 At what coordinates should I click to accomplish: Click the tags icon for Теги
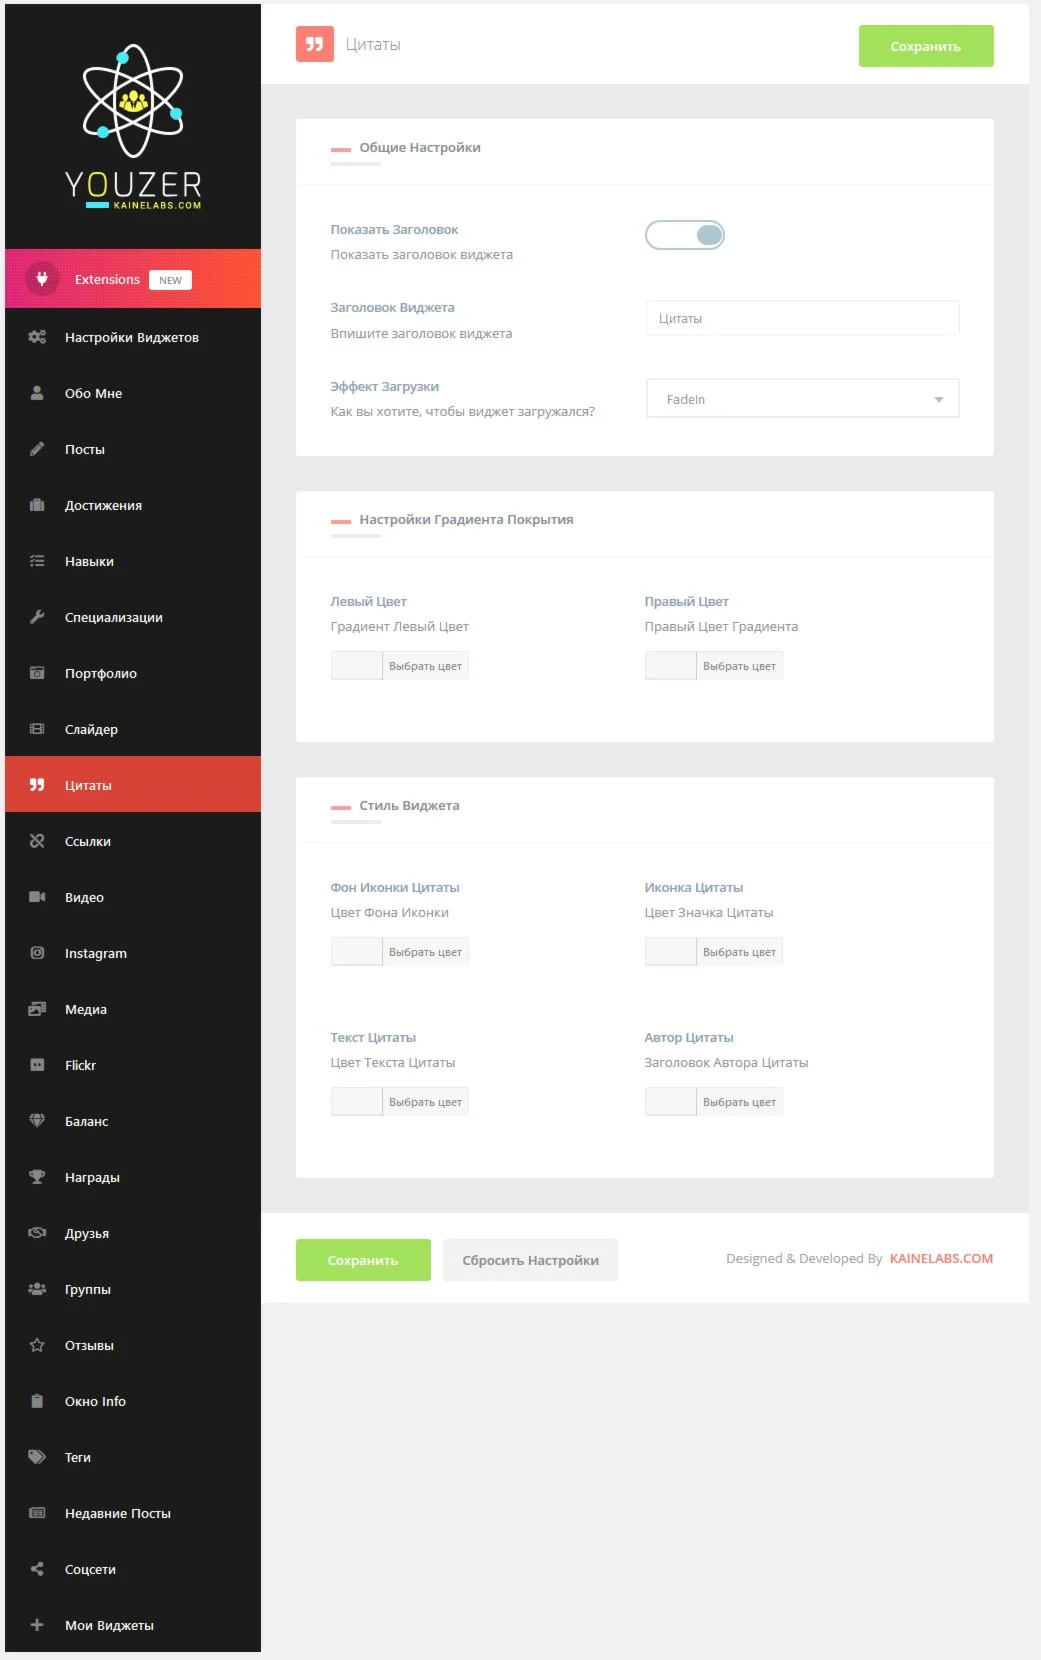pyautogui.click(x=37, y=1457)
